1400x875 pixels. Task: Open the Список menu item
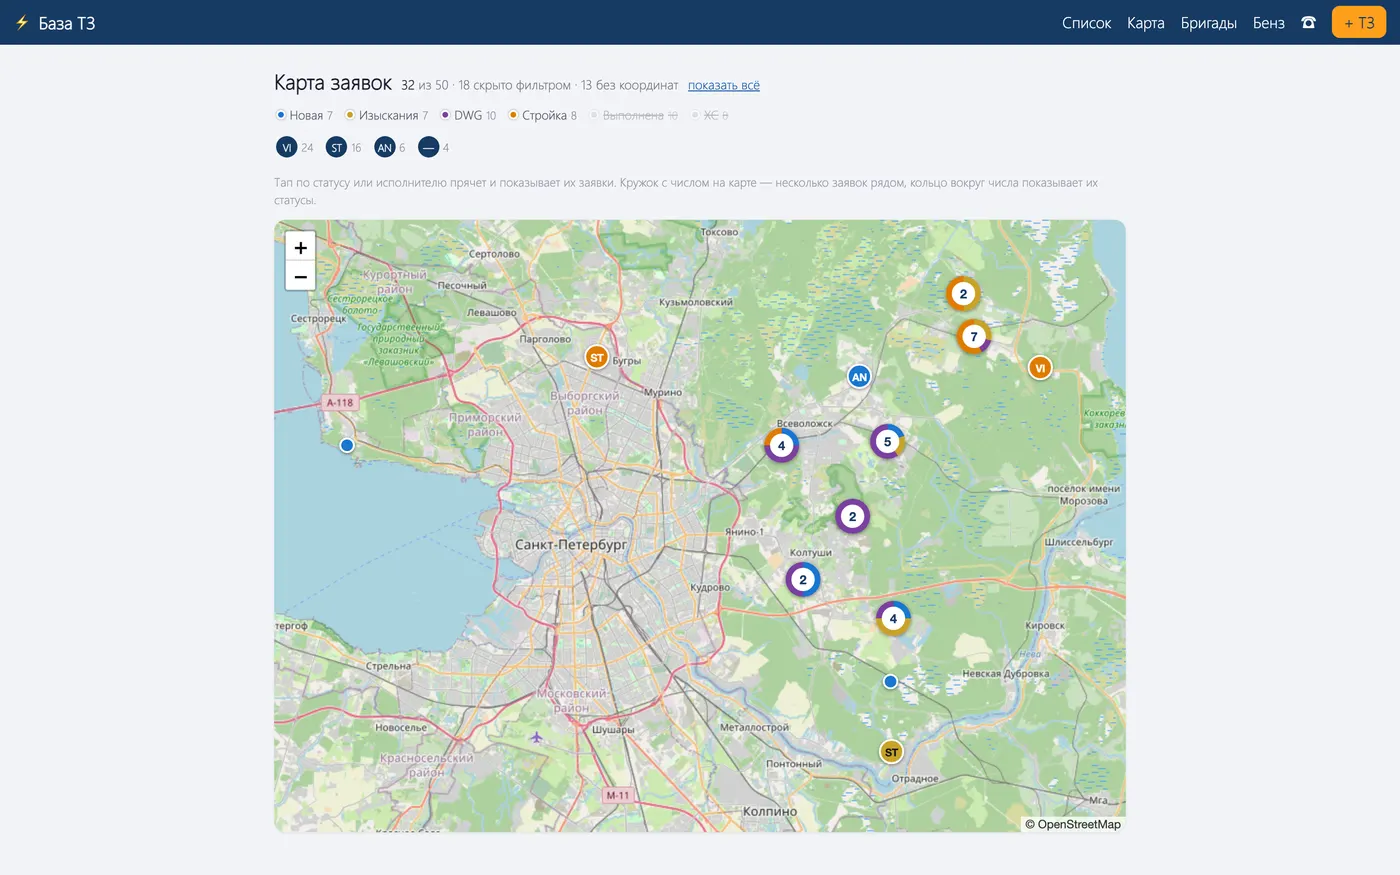click(x=1086, y=23)
